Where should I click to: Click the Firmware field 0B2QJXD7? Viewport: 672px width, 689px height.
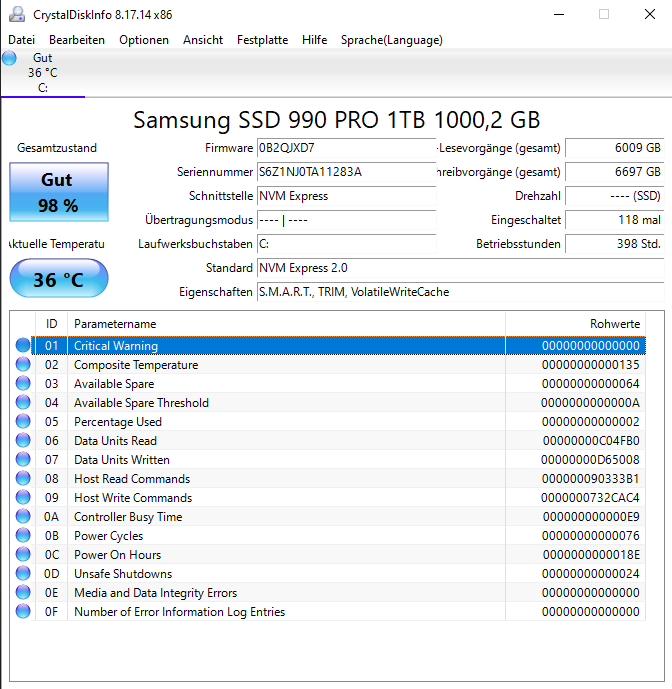[346, 148]
